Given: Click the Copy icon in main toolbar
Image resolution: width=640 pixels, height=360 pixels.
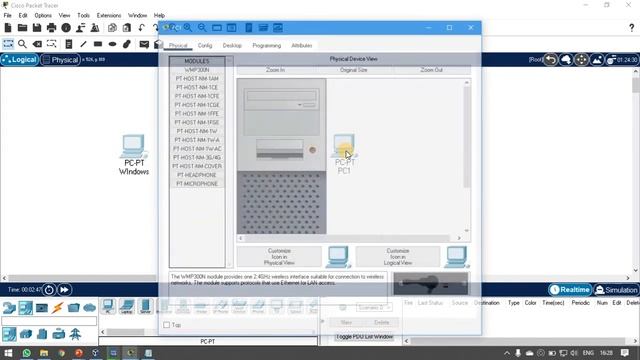Looking at the screenshot, I should coord(112,28).
